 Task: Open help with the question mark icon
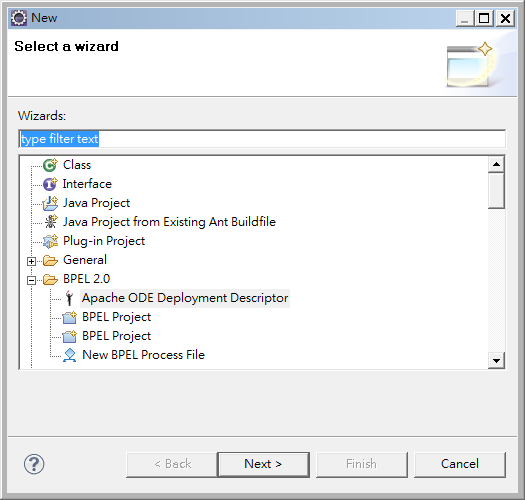click(x=34, y=464)
